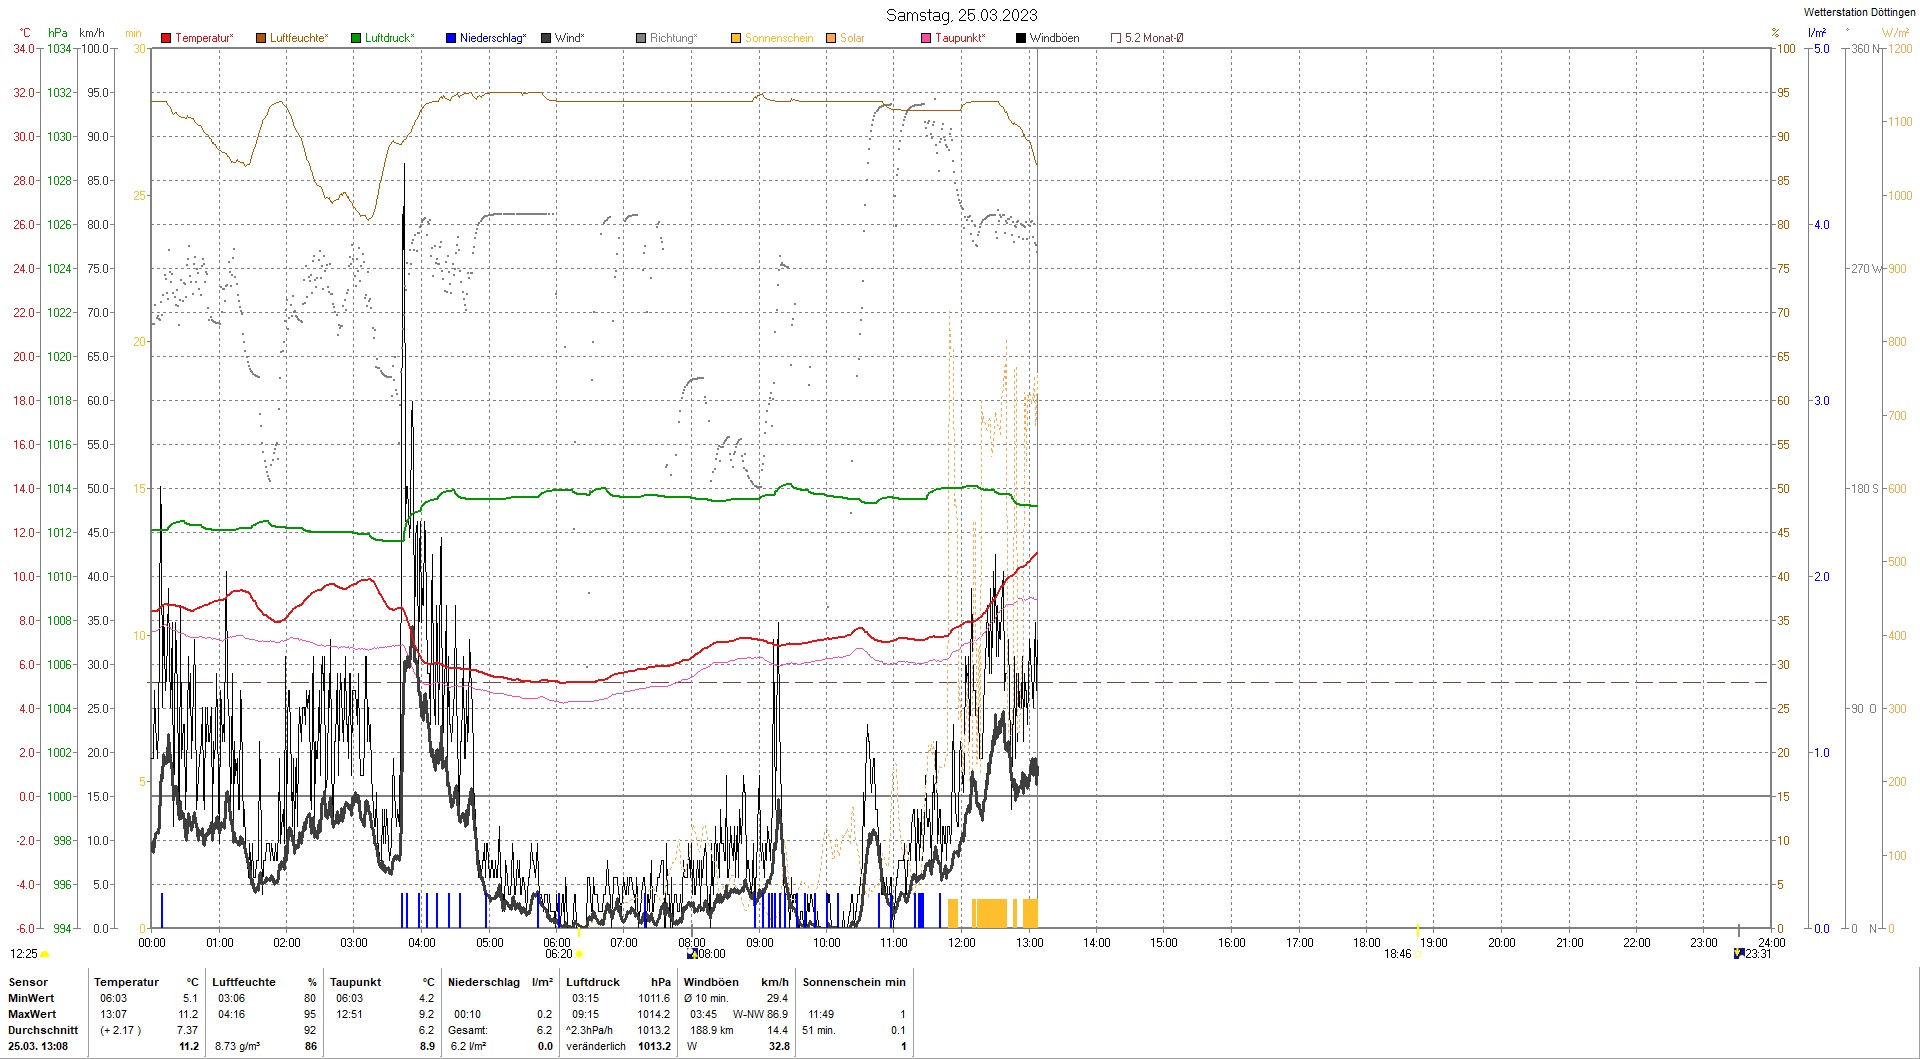The height and width of the screenshot is (1059, 1920).
Task: Click the moon icon at 23:31
Action: 1739,954
